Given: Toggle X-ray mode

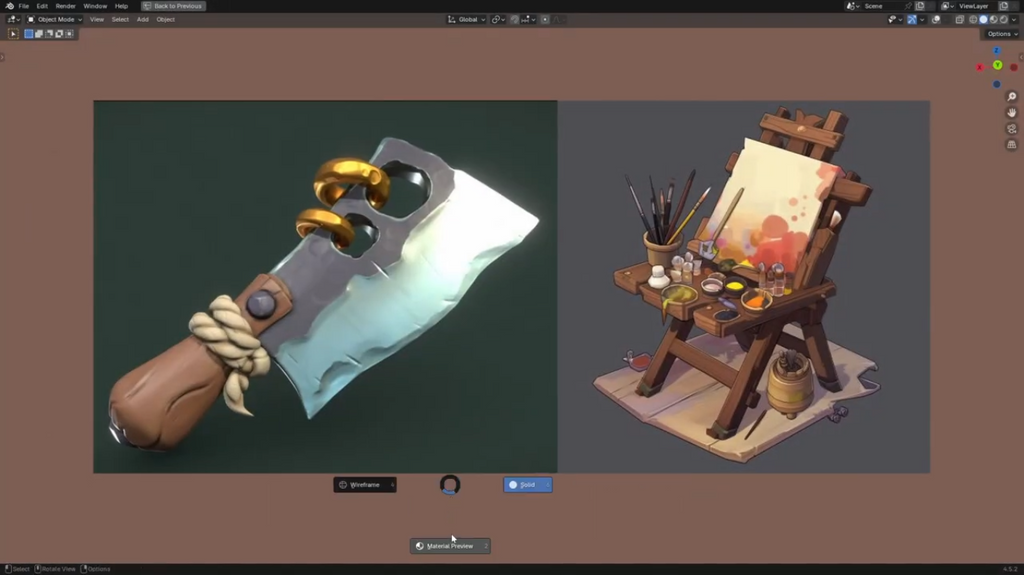Looking at the screenshot, I should pos(959,20).
